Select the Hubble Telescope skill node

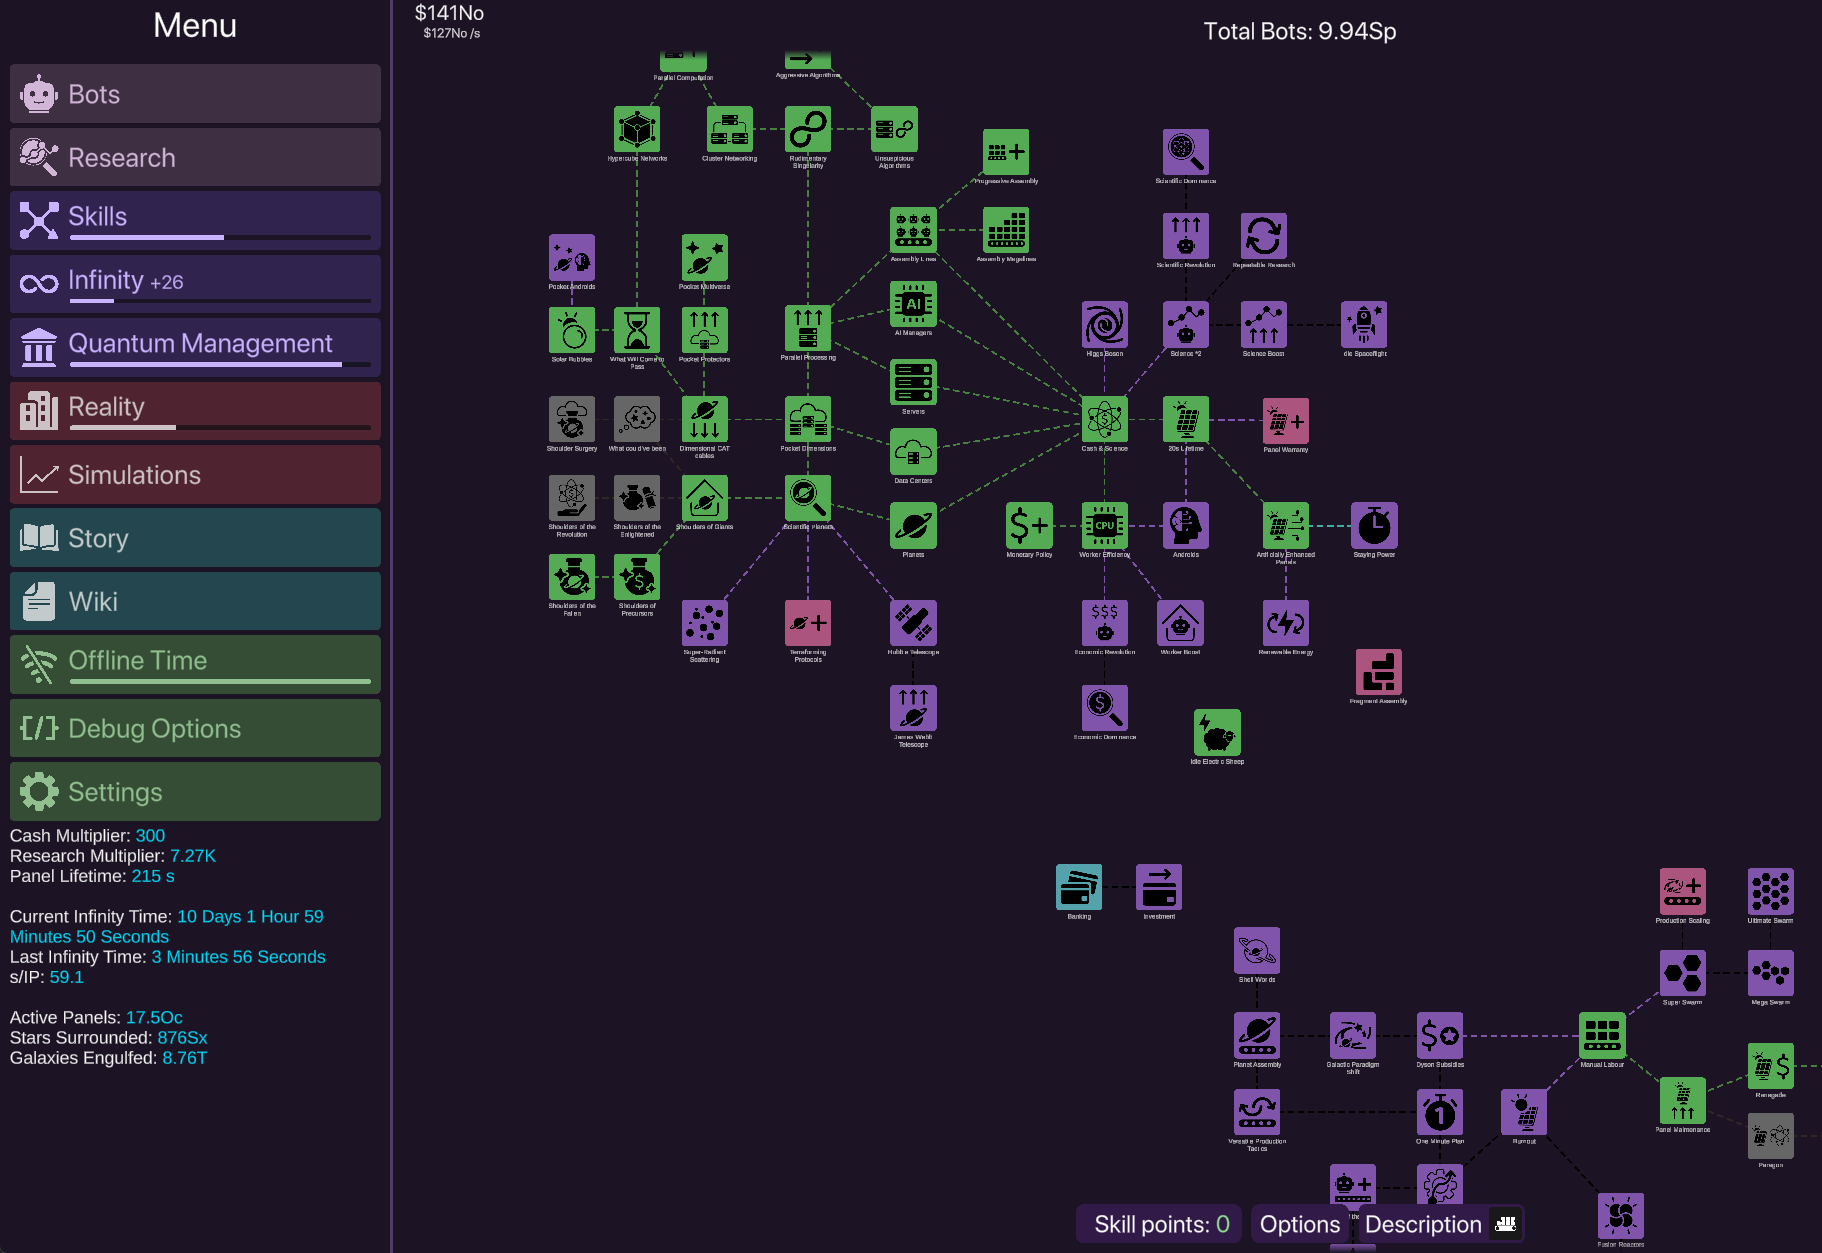click(913, 623)
